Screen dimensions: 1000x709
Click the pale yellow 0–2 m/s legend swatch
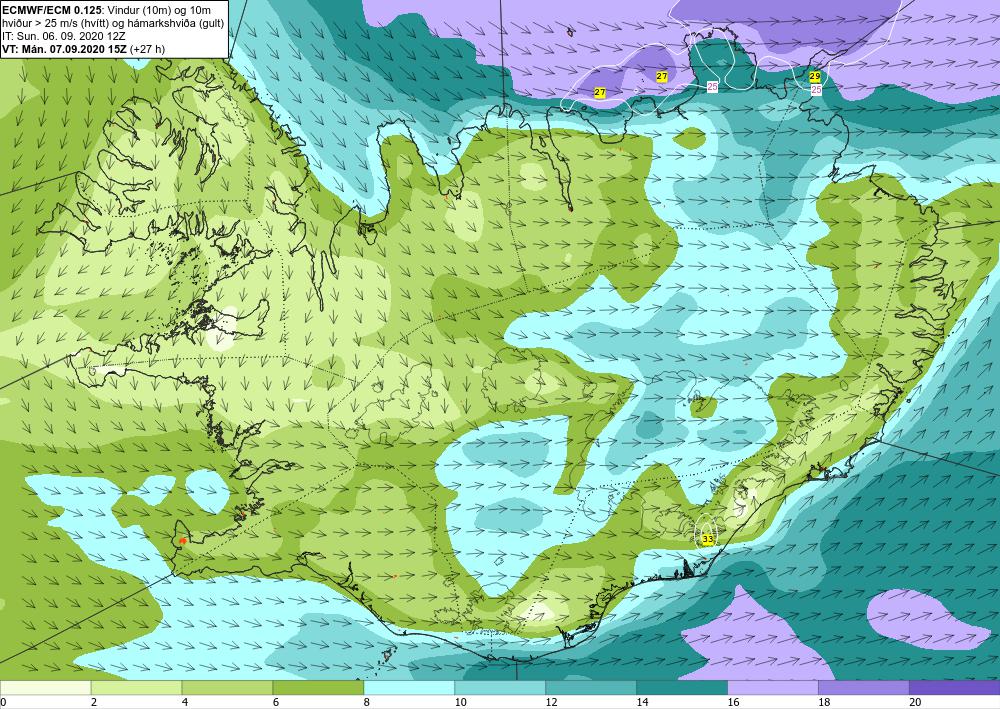tap(45, 688)
